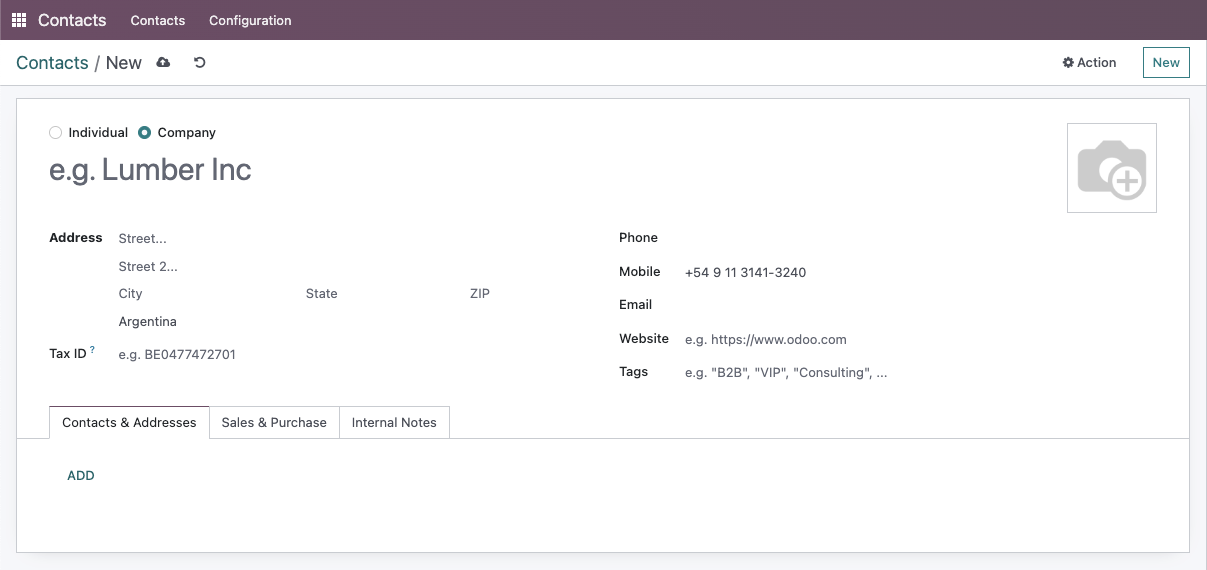The width and height of the screenshot is (1207, 570).
Task: Open the Action gear menu
Action: point(1089,63)
